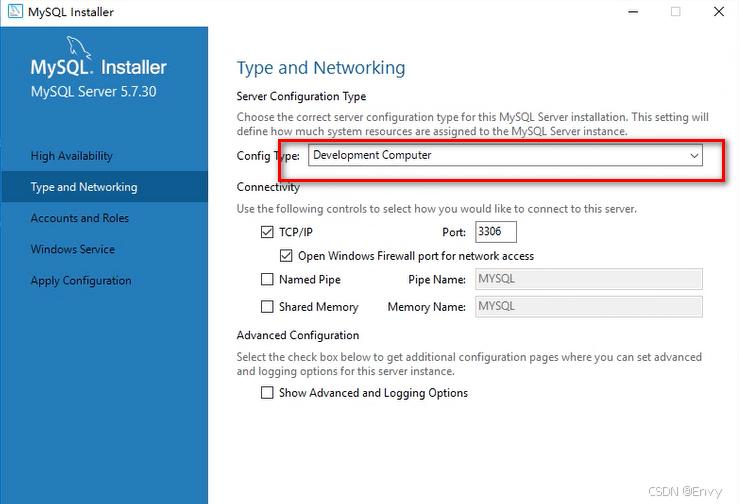741x504 pixels.
Task: Click the MySQL Server 5.7.30 text
Action: pos(94,91)
